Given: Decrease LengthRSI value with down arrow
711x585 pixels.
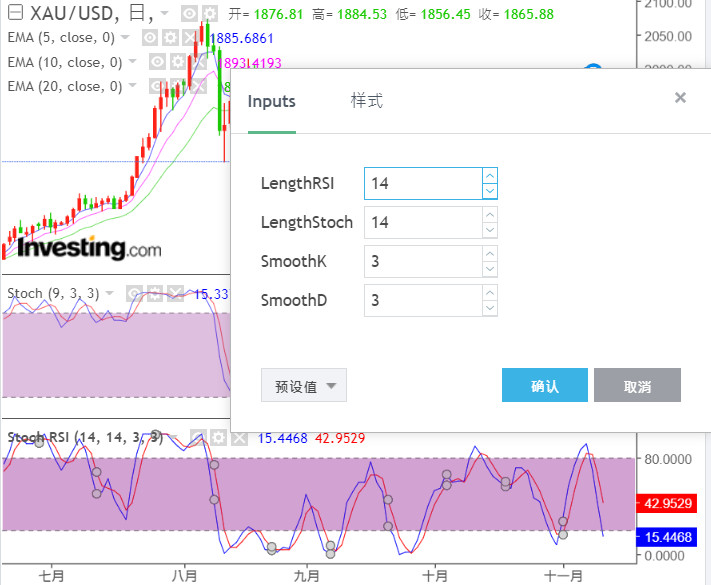Looking at the screenshot, I should pos(490,191).
